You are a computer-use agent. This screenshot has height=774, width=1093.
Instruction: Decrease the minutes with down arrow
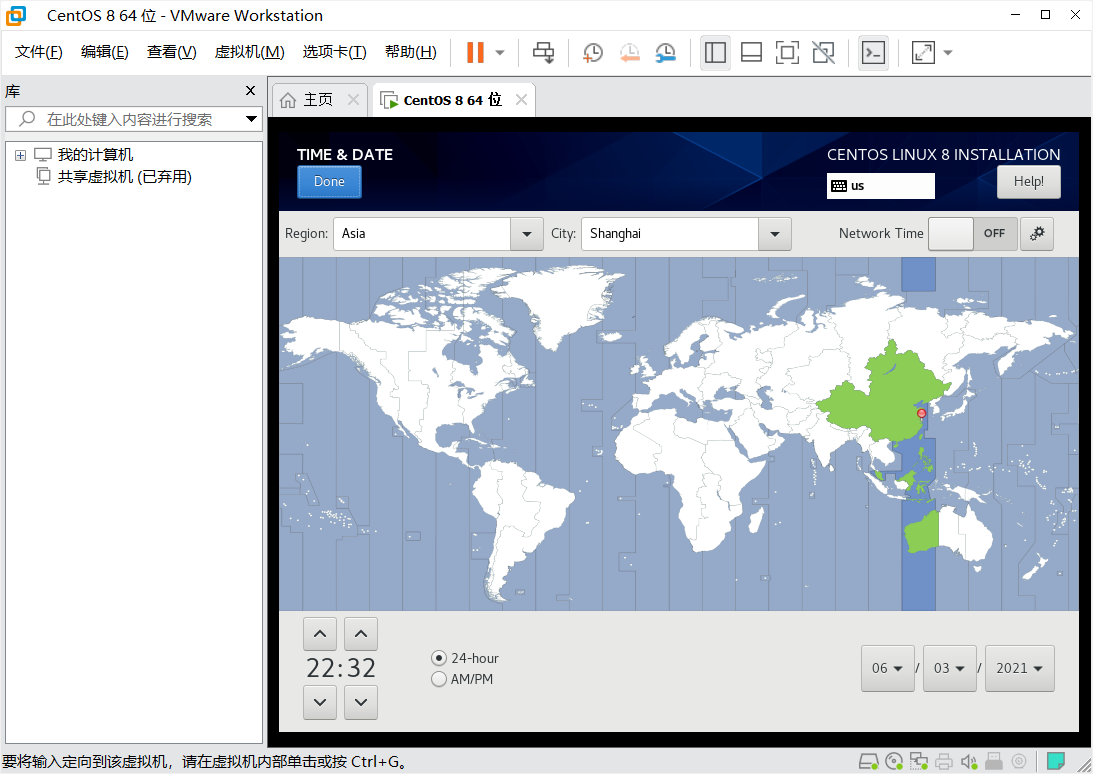coord(360,702)
